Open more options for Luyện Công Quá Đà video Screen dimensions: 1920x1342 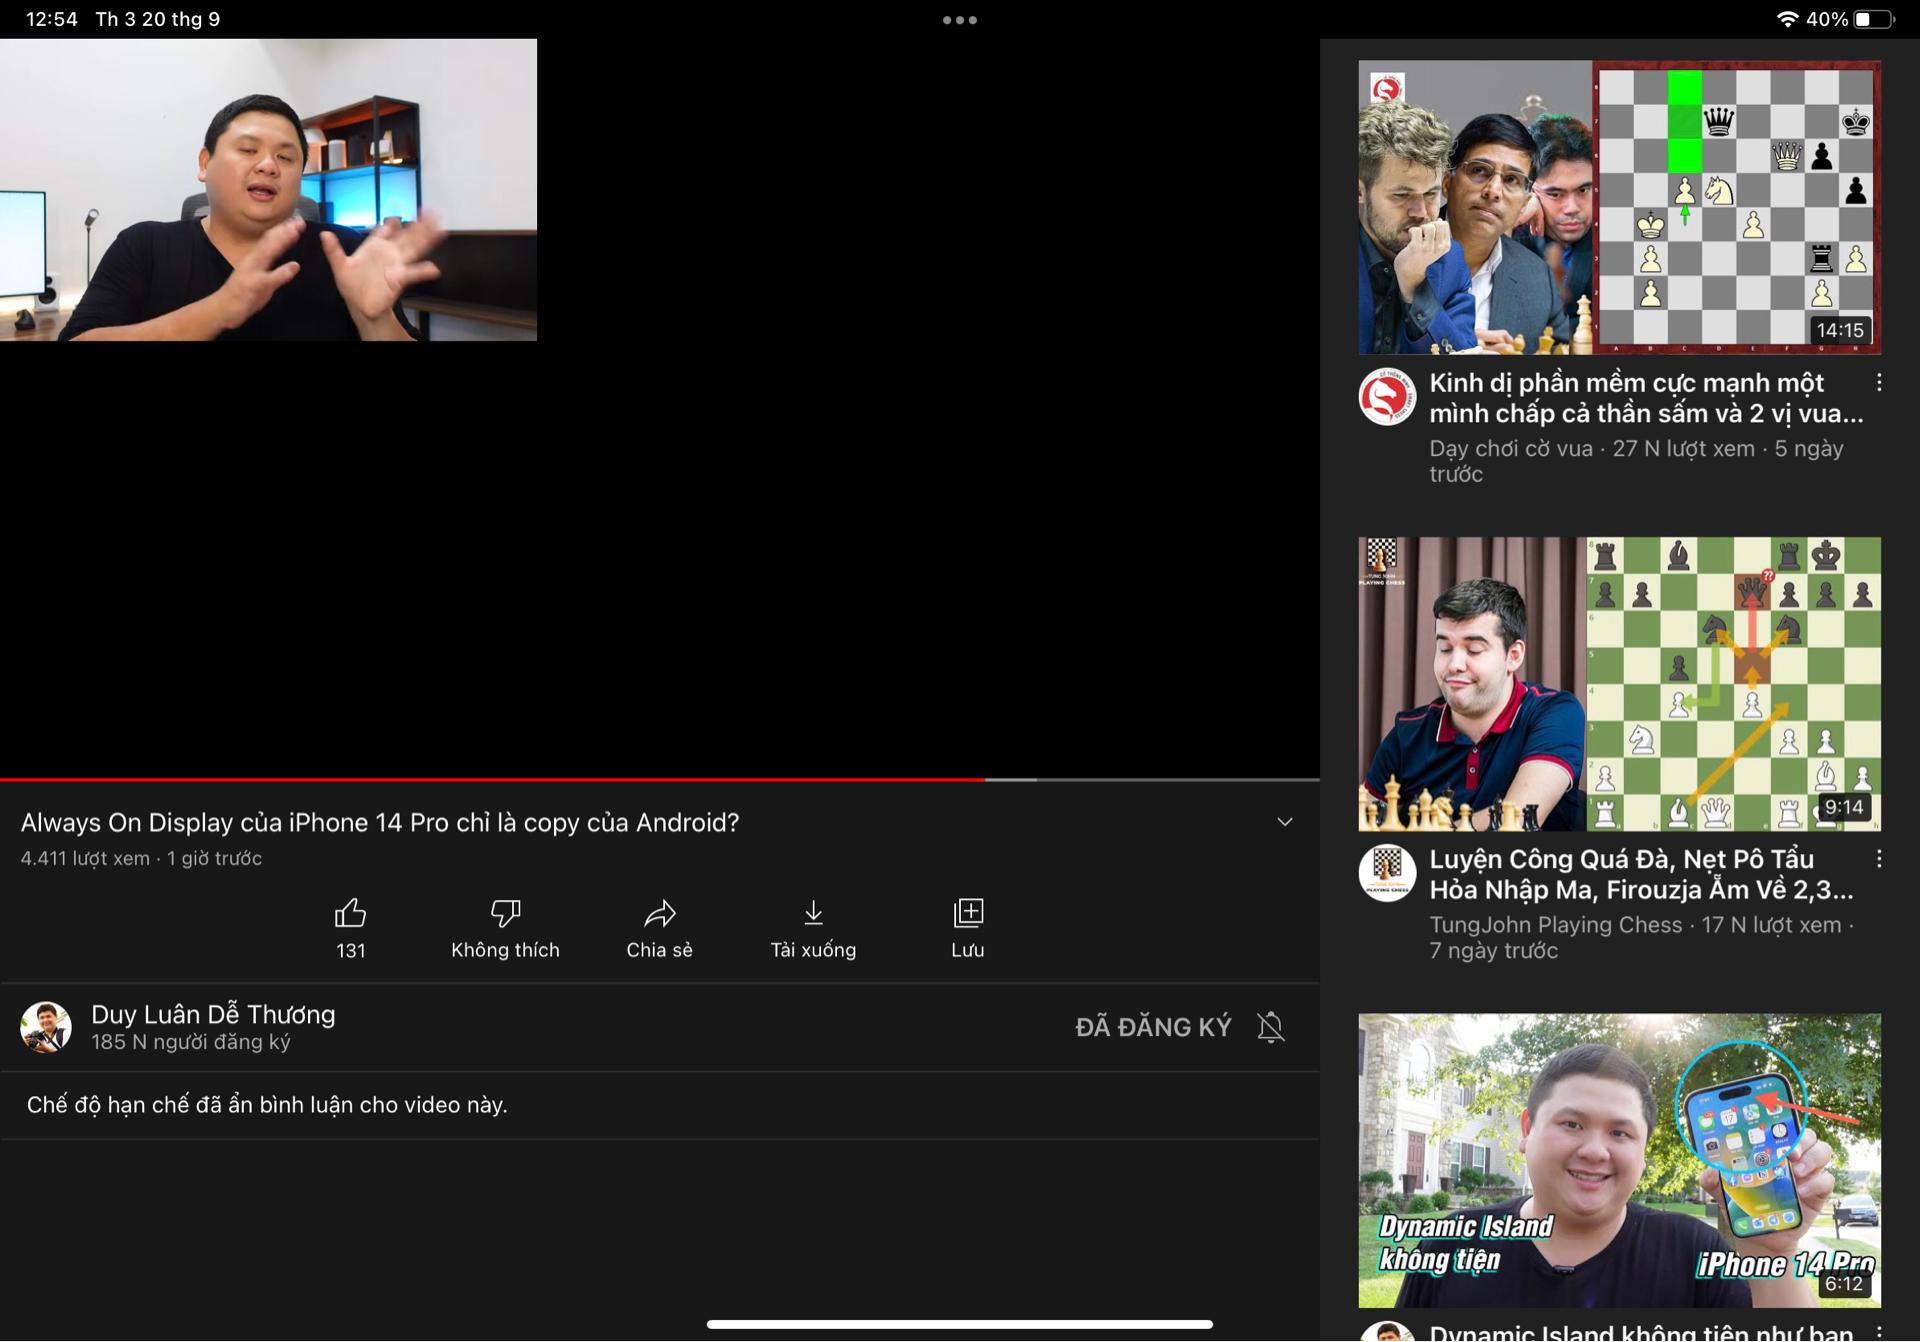(x=1879, y=859)
